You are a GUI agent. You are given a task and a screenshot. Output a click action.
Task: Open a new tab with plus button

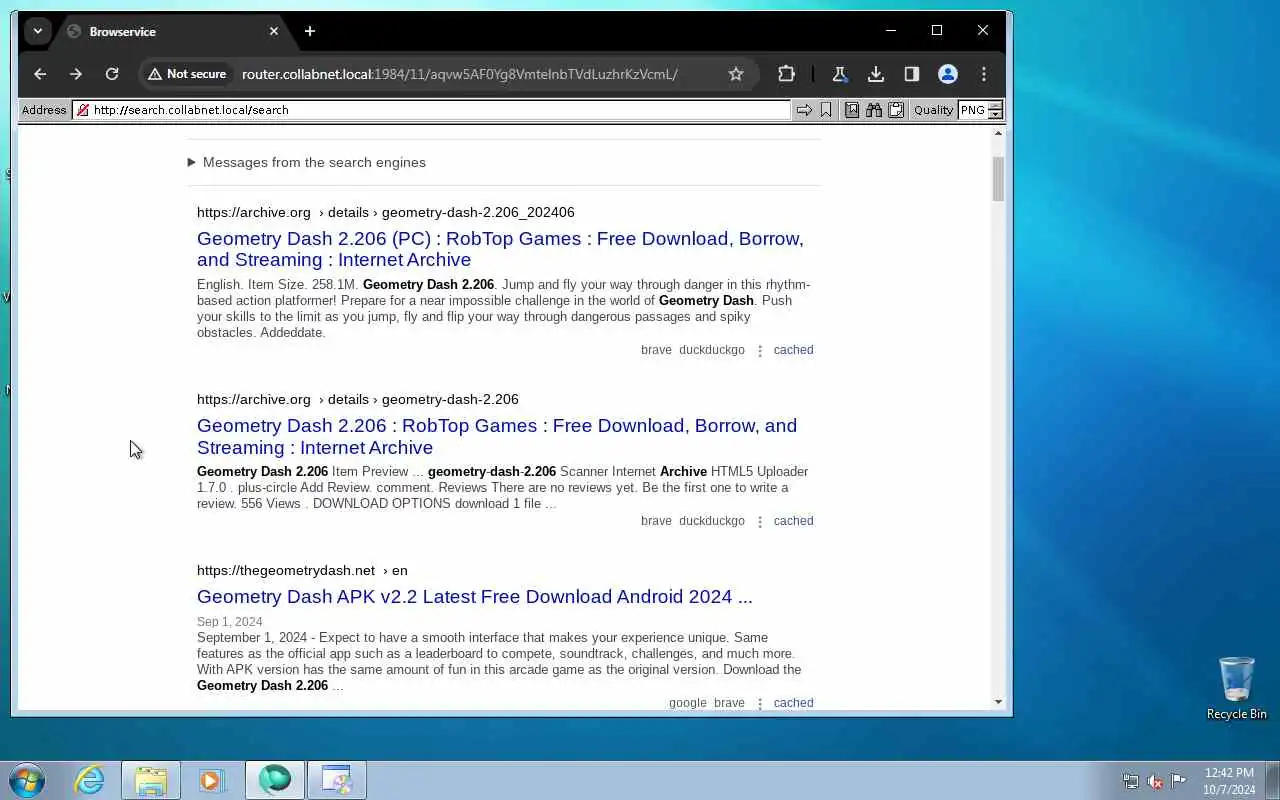click(x=310, y=31)
